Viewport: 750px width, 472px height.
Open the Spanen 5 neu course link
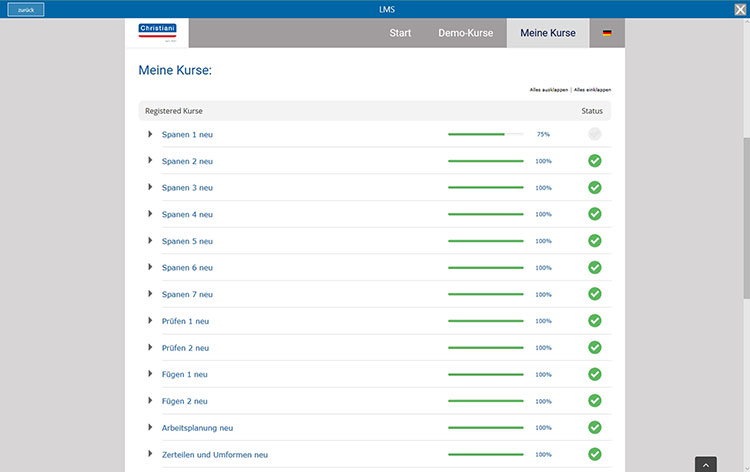(187, 241)
